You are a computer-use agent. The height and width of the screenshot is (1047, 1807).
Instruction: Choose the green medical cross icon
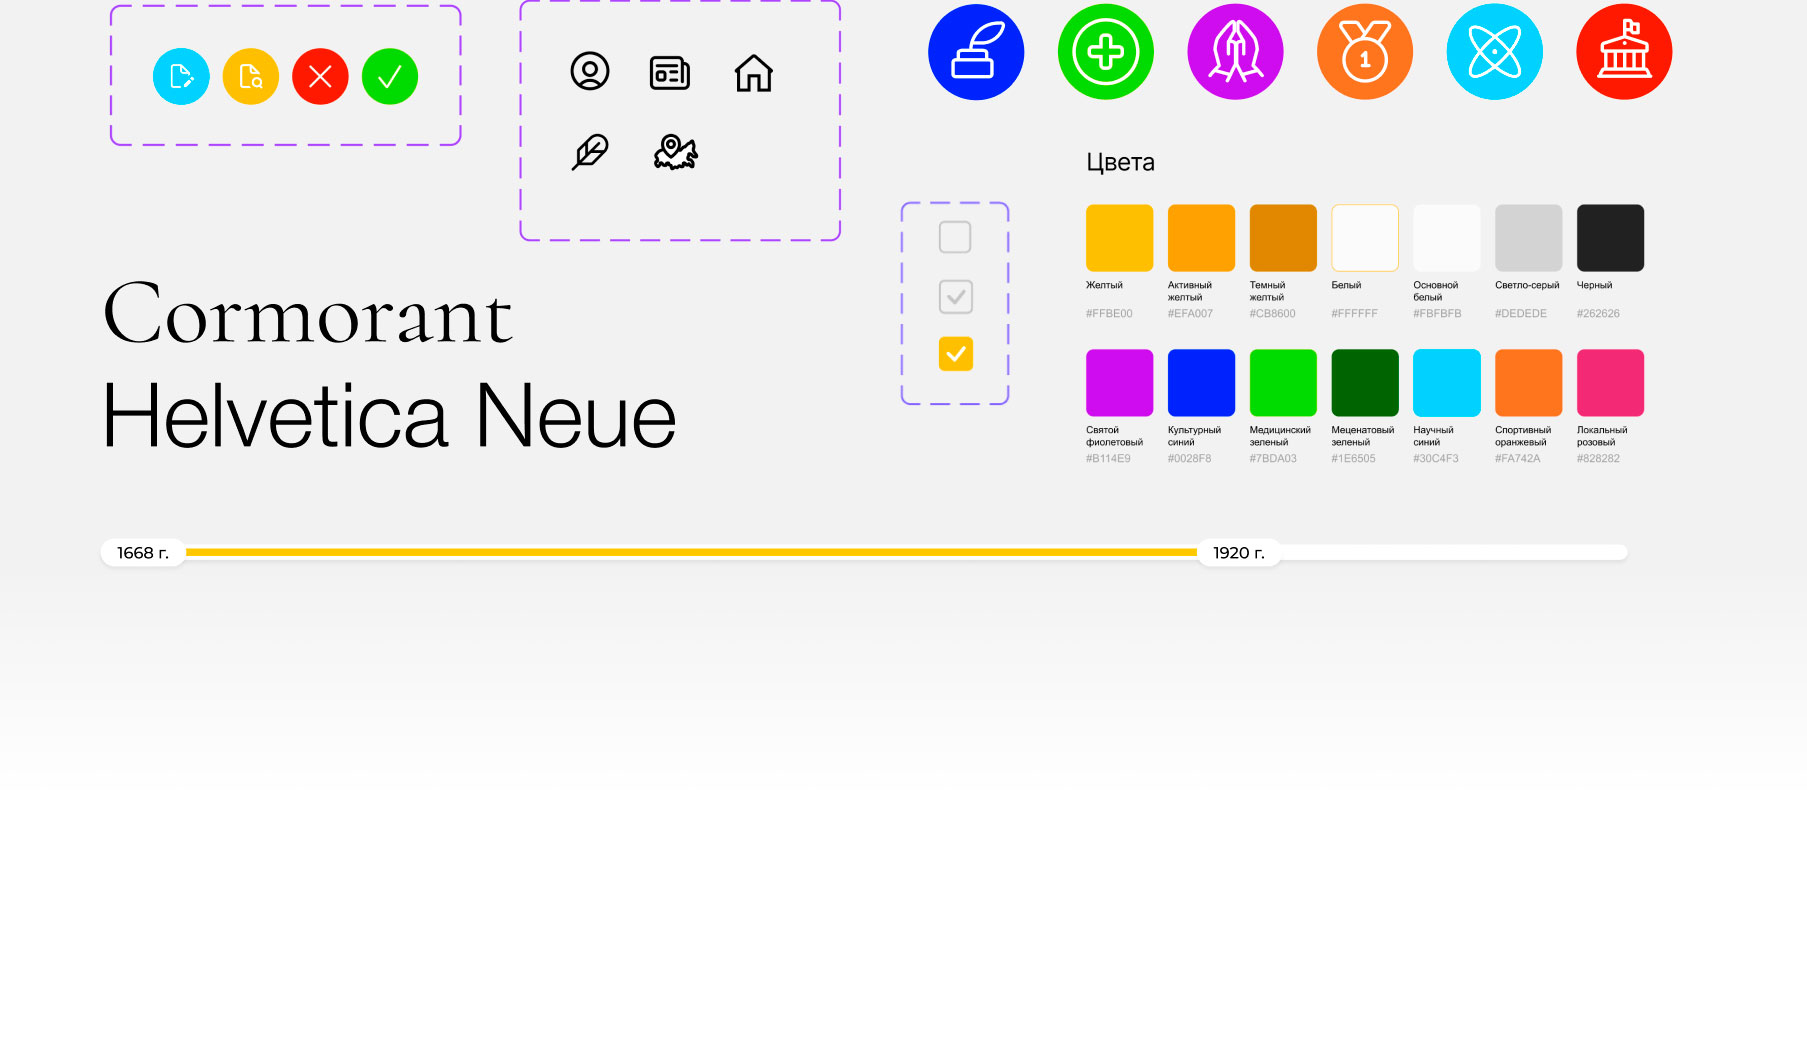(x=1106, y=52)
